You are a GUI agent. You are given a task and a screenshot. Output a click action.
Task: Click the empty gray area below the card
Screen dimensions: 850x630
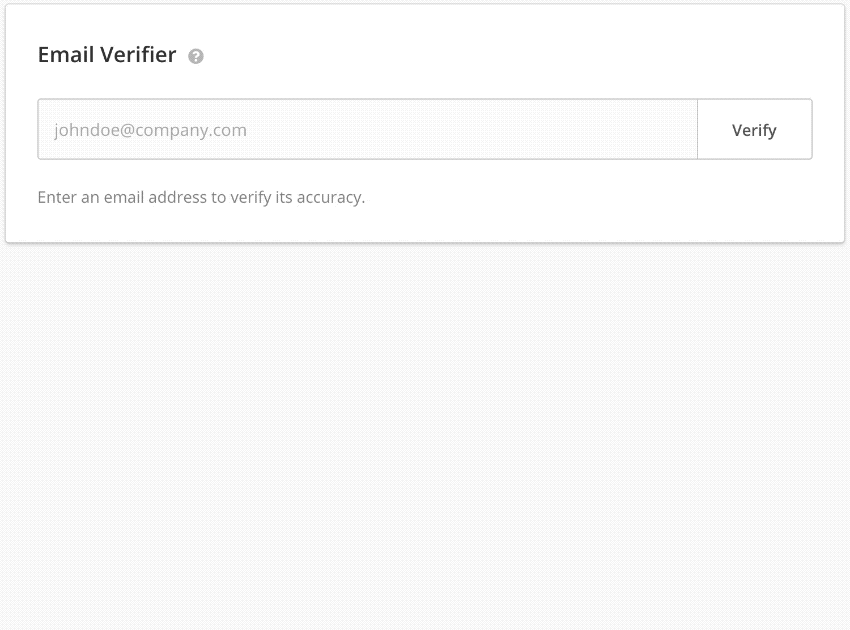tap(425, 434)
